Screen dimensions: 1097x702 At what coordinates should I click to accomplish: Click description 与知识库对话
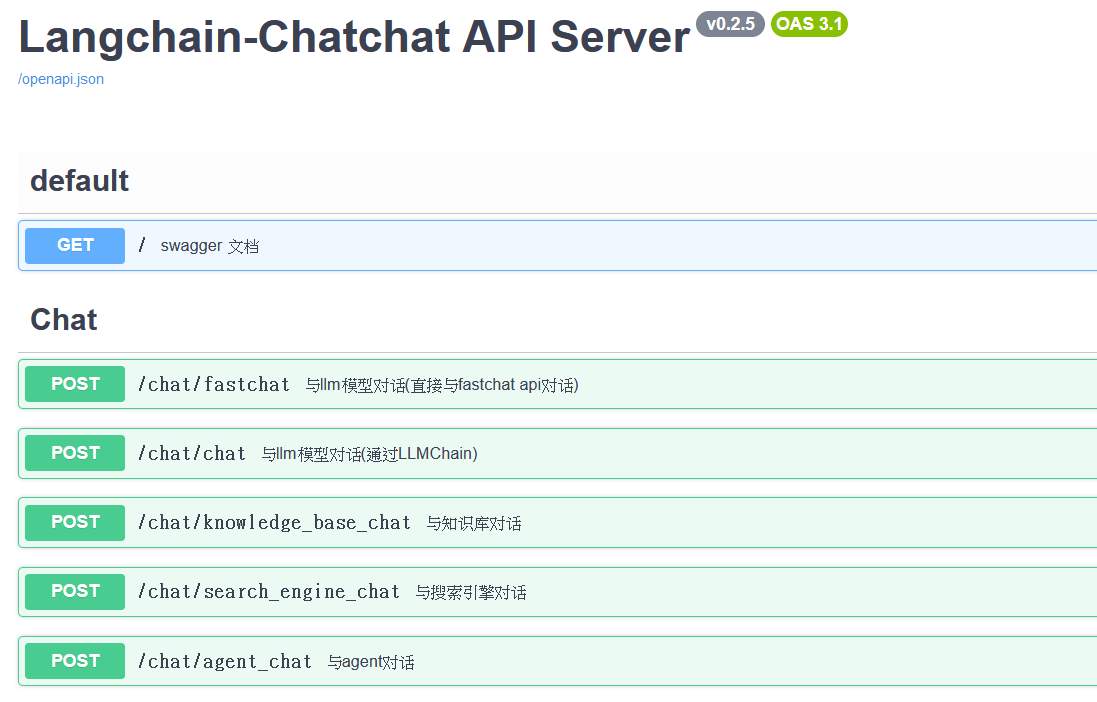(x=474, y=523)
